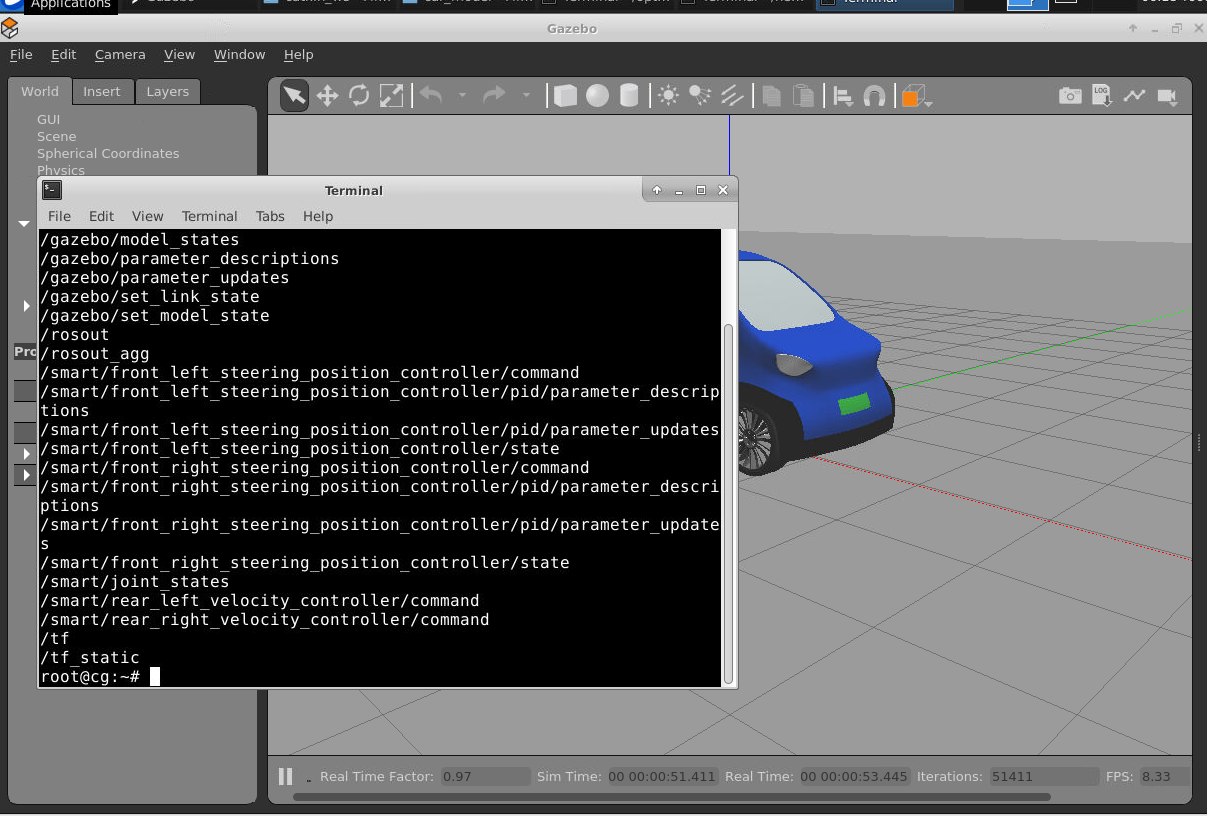Open the undo history dropdown arrow
The width and height of the screenshot is (1207, 816).
point(462,95)
